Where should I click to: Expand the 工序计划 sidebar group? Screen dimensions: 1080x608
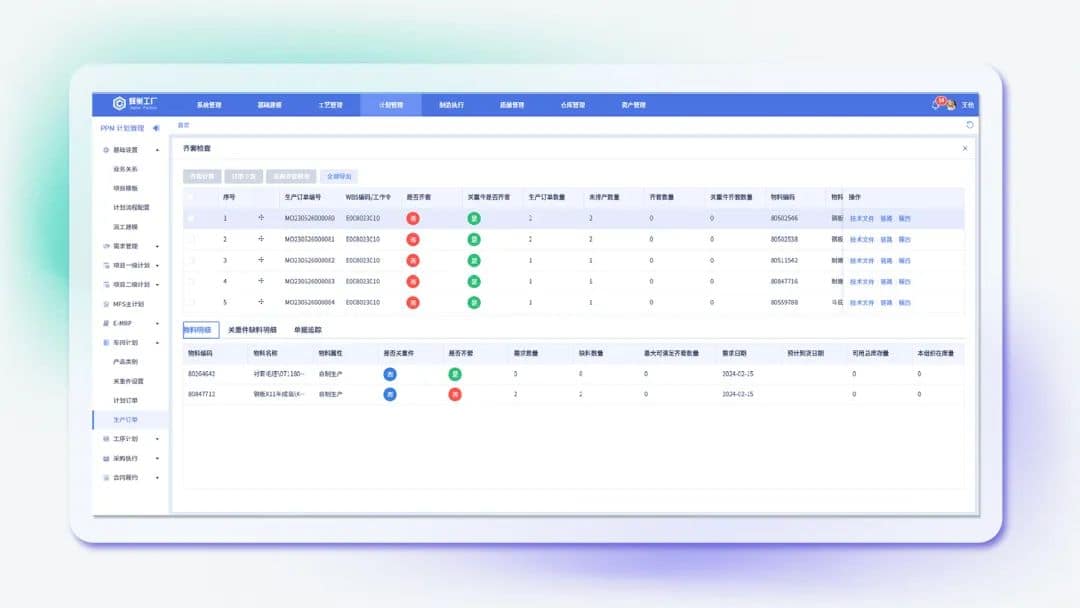[x=157, y=439]
